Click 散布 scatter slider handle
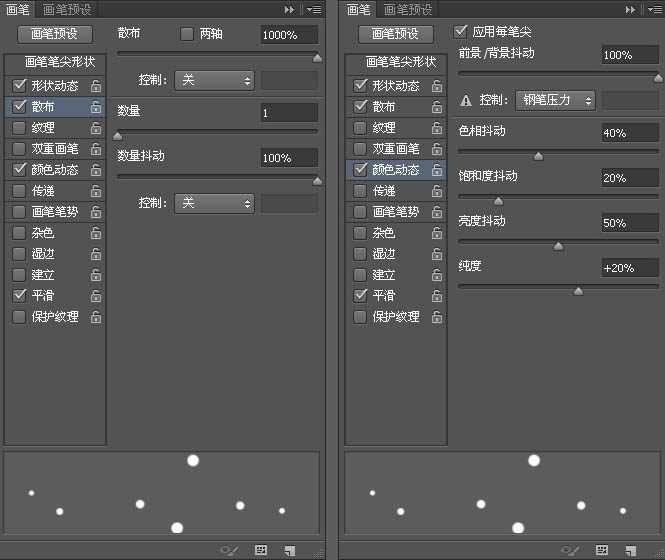This screenshot has width=665, height=560. click(317, 58)
